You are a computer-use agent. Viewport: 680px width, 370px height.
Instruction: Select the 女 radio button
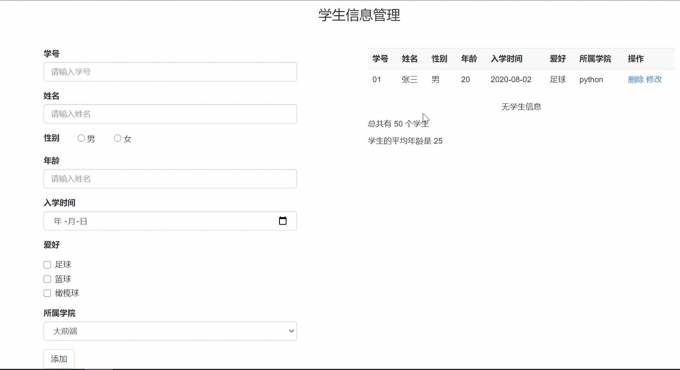118,138
